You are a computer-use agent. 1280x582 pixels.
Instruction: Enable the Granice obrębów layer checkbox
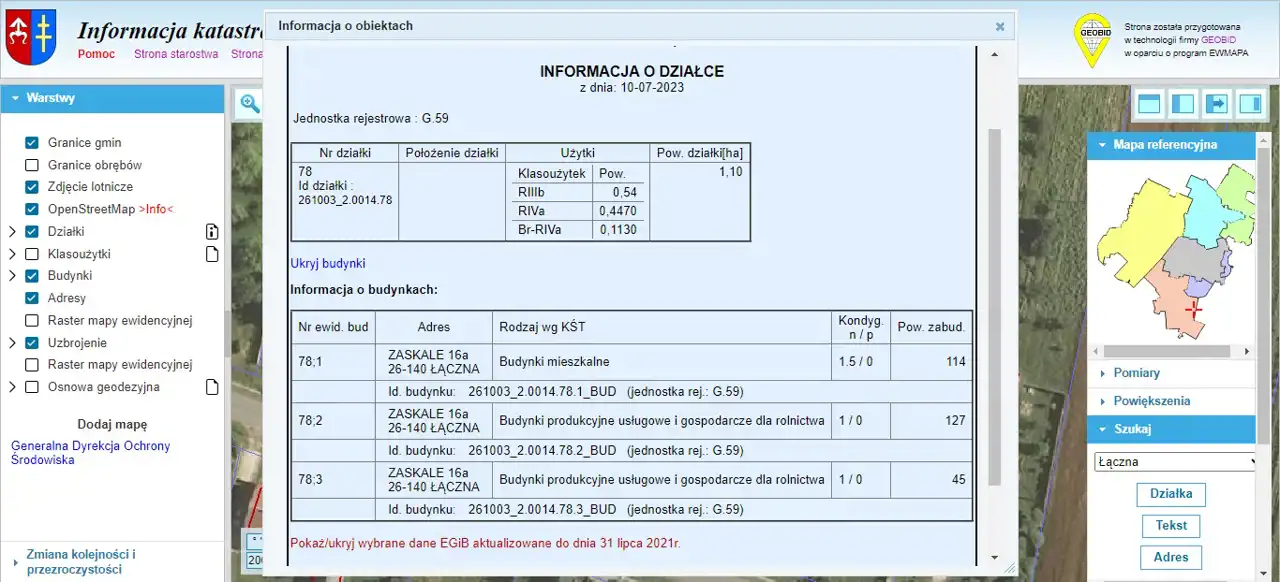[32, 165]
